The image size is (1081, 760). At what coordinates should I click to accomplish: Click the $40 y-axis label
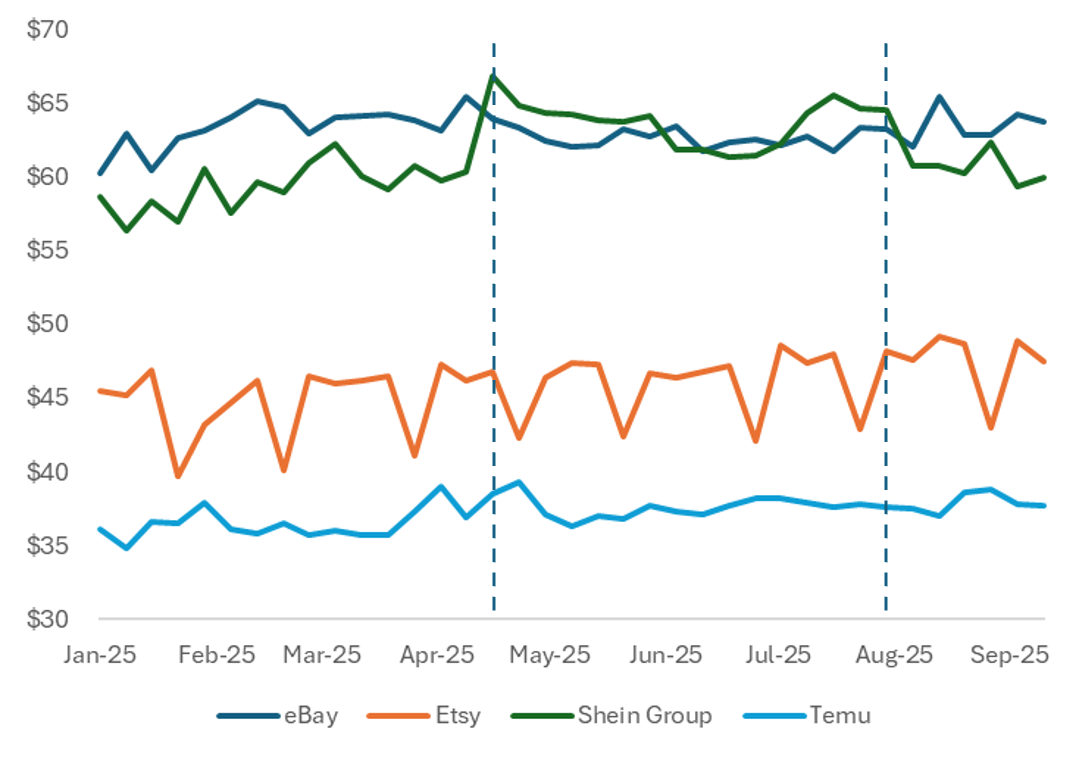click(x=47, y=472)
